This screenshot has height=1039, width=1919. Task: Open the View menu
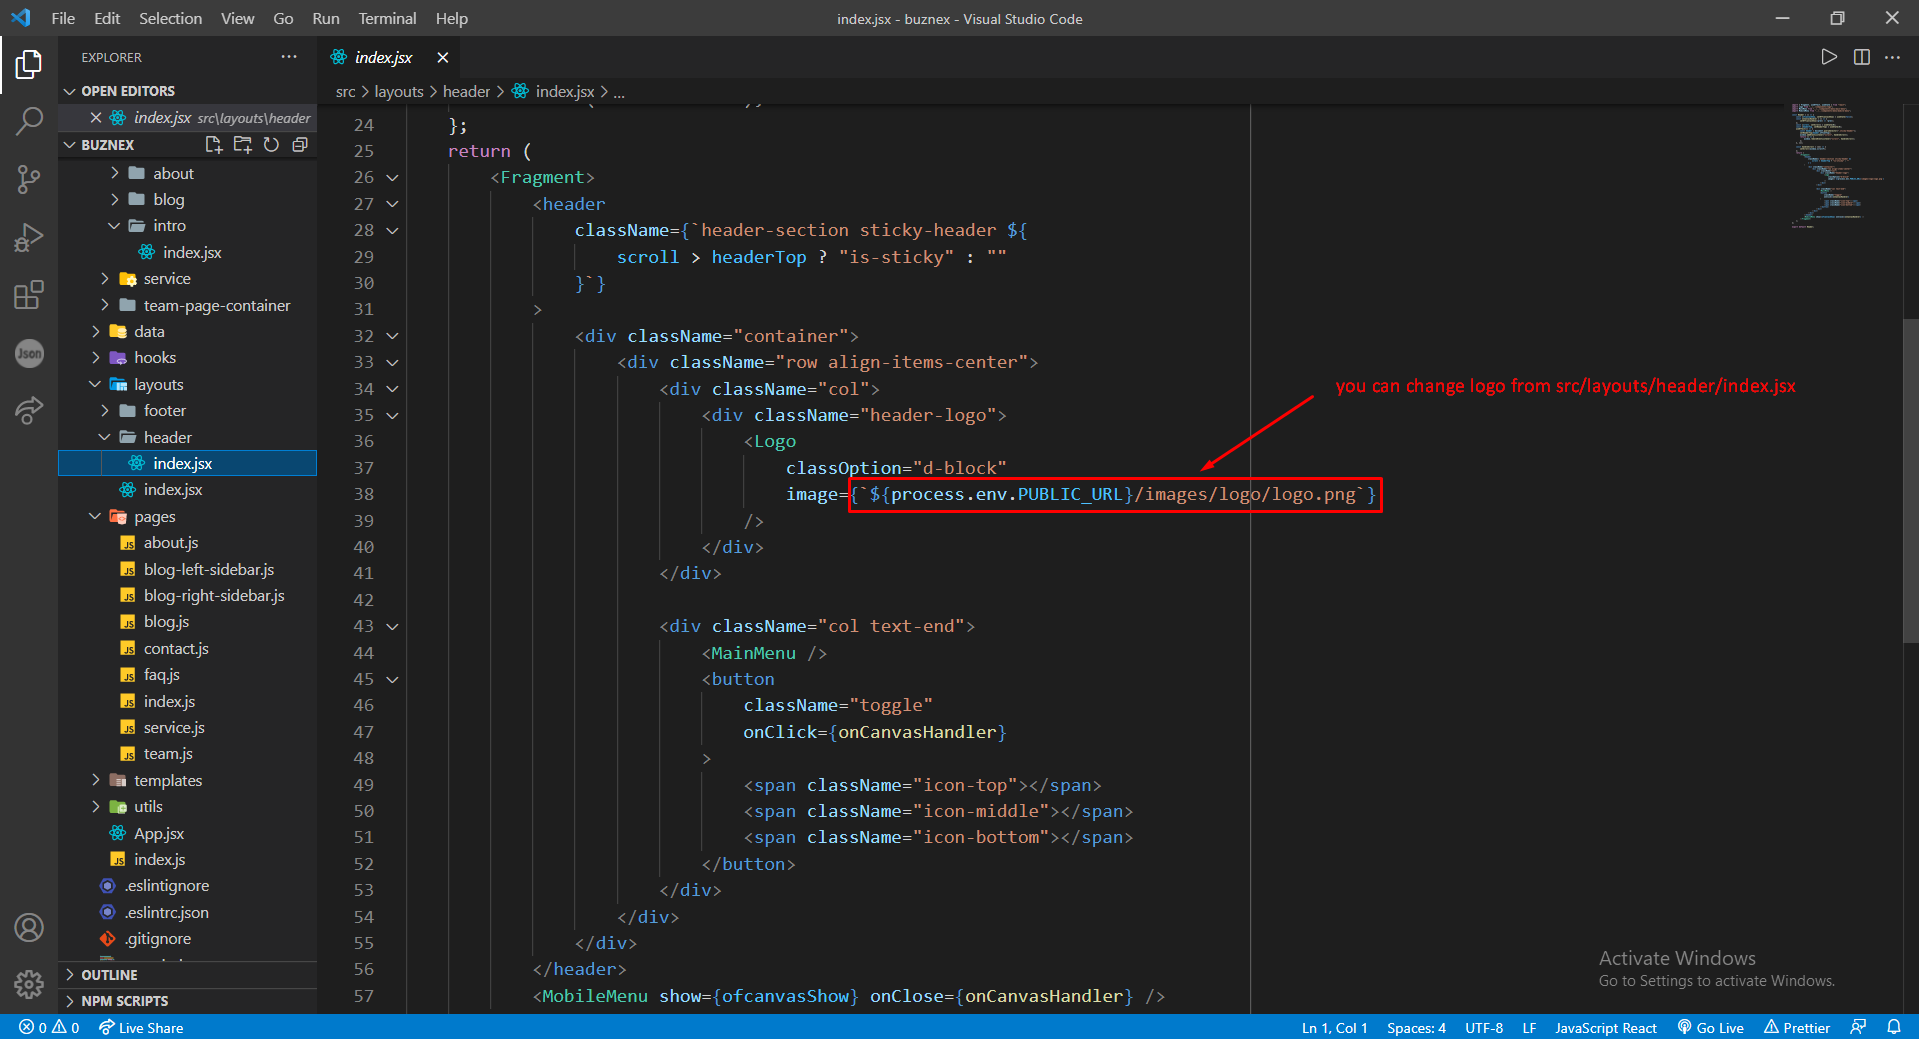pos(237,18)
